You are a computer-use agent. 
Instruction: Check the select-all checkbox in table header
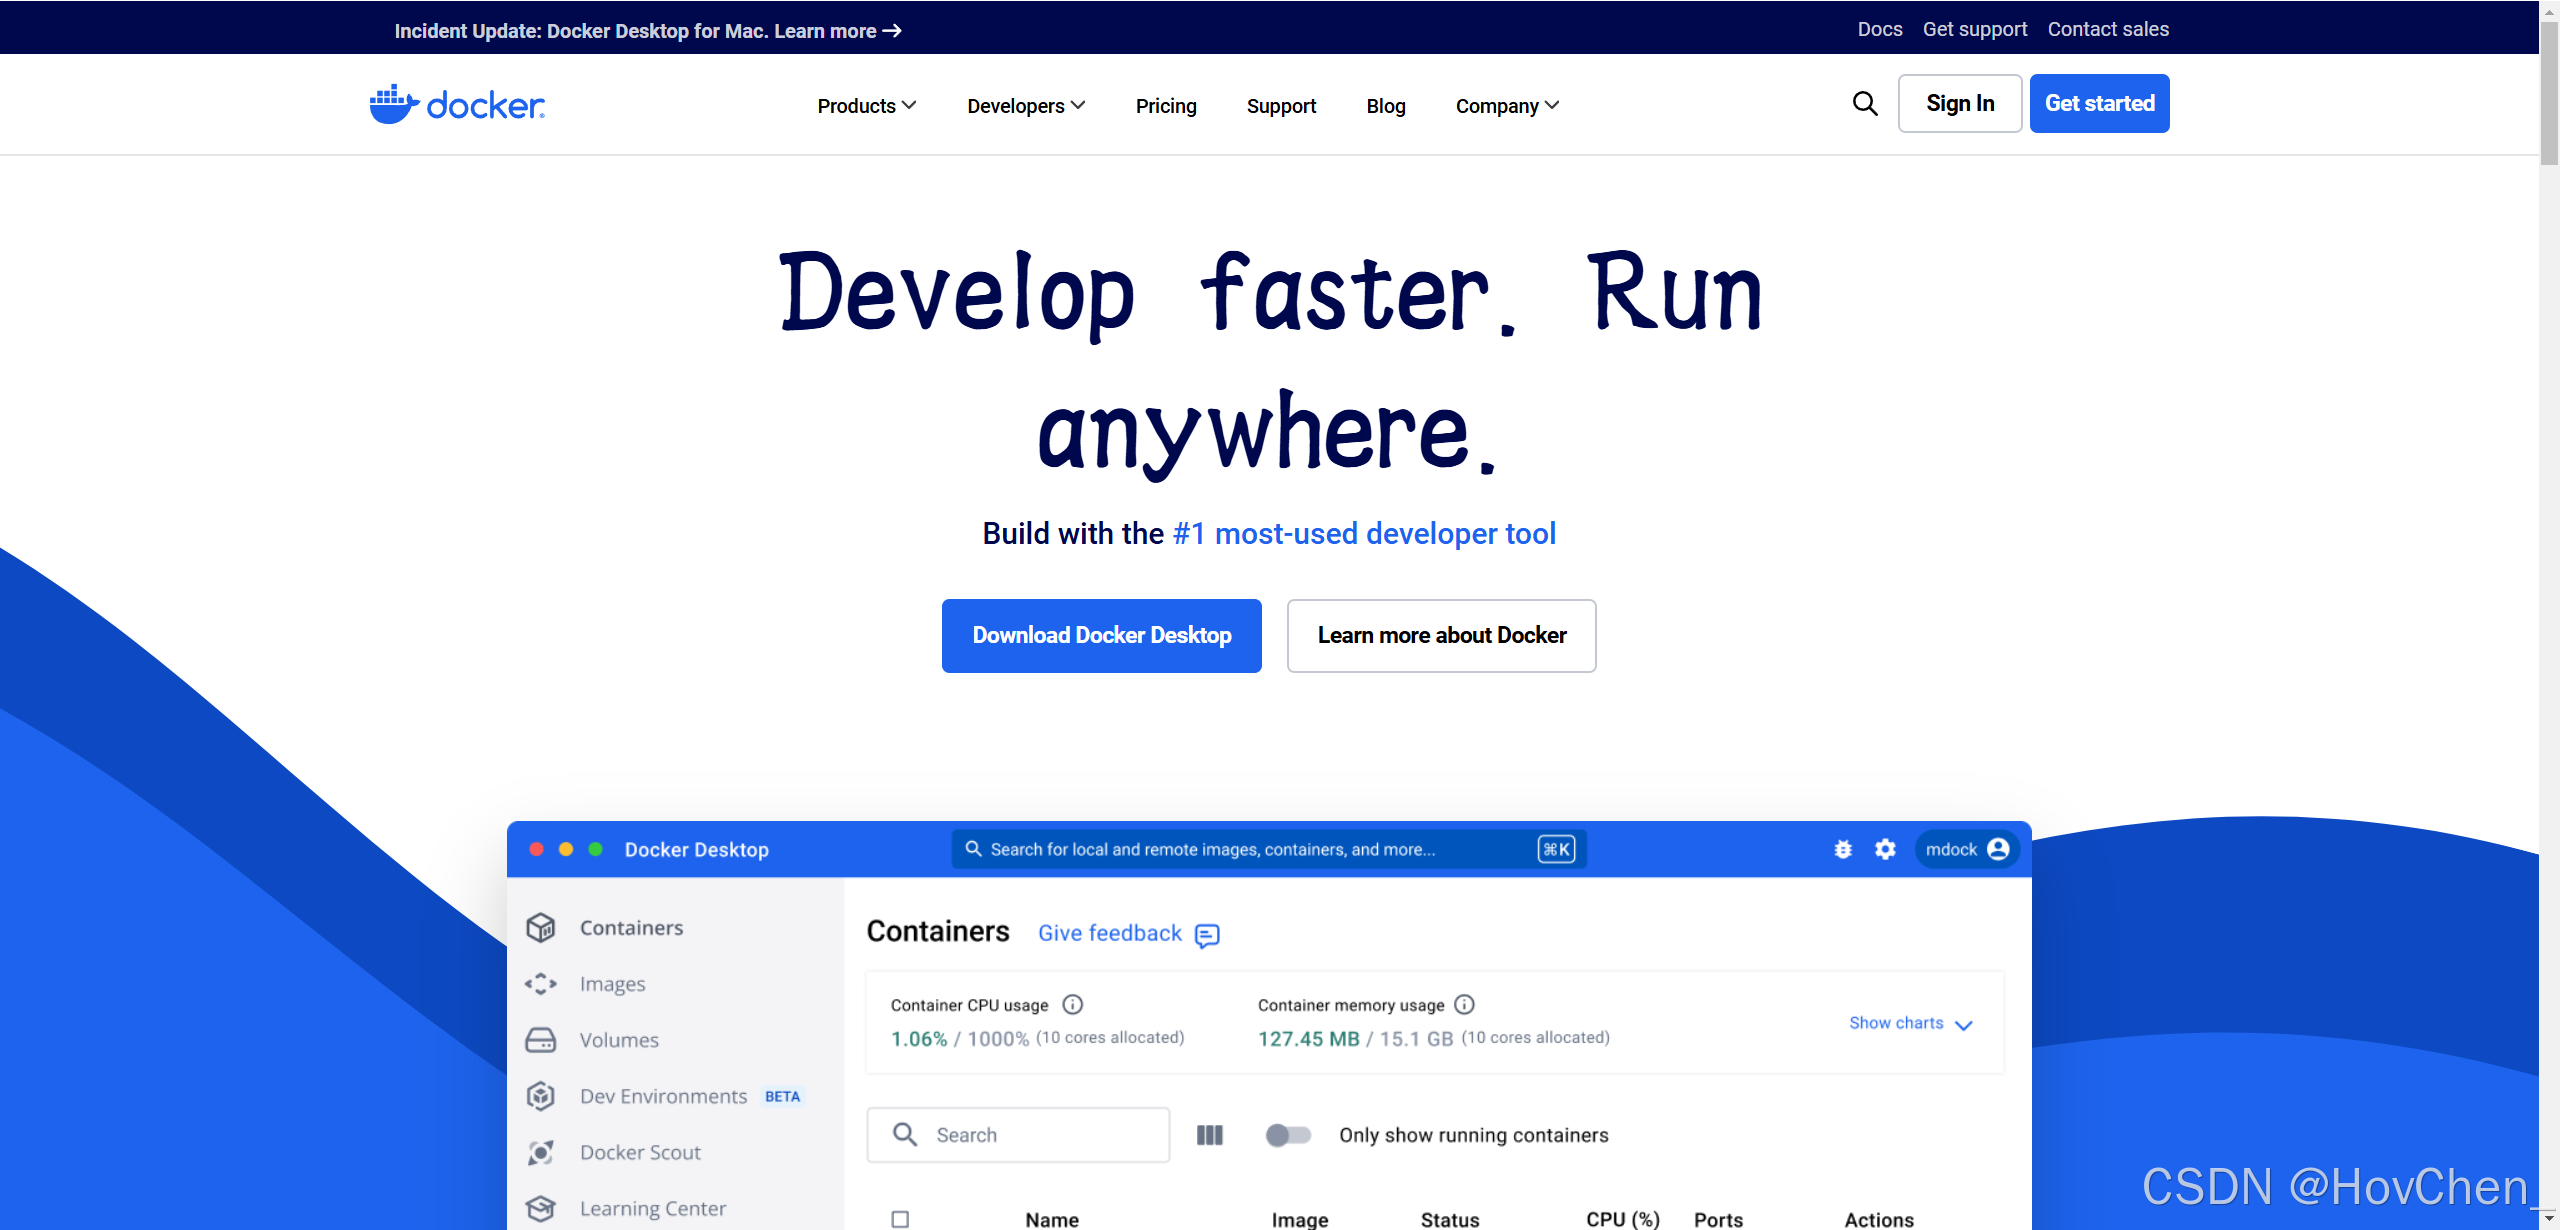pos(900,1219)
